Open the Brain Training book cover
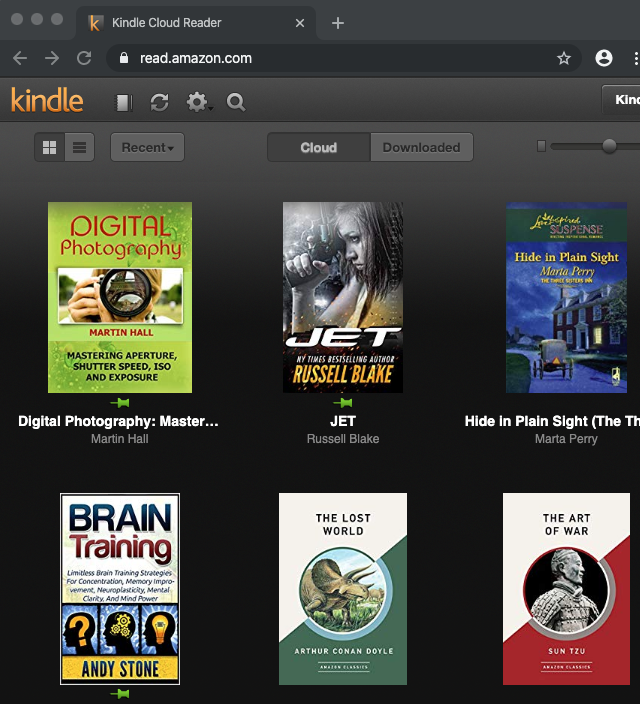The image size is (640, 704). point(120,589)
